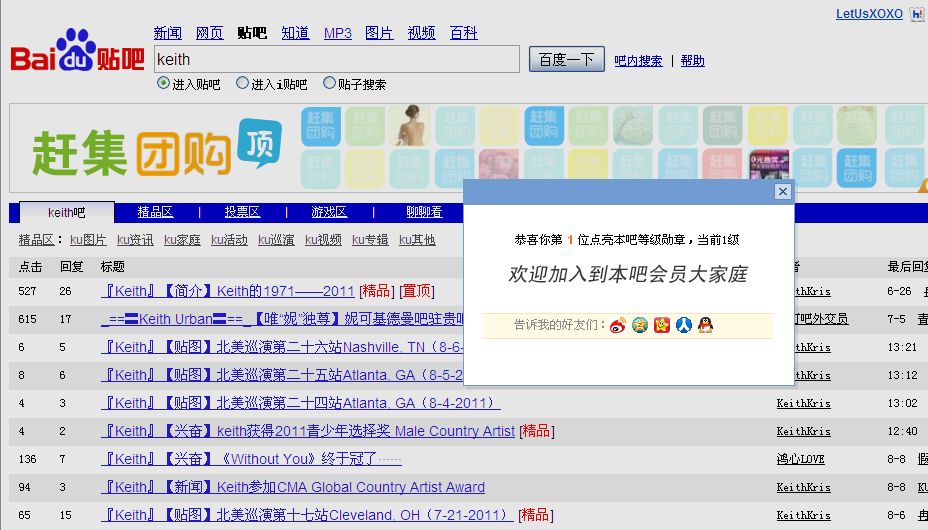Open KeithKris author link in 12:40 row
This screenshot has height=530, width=928.
pyautogui.click(x=804, y=431)
